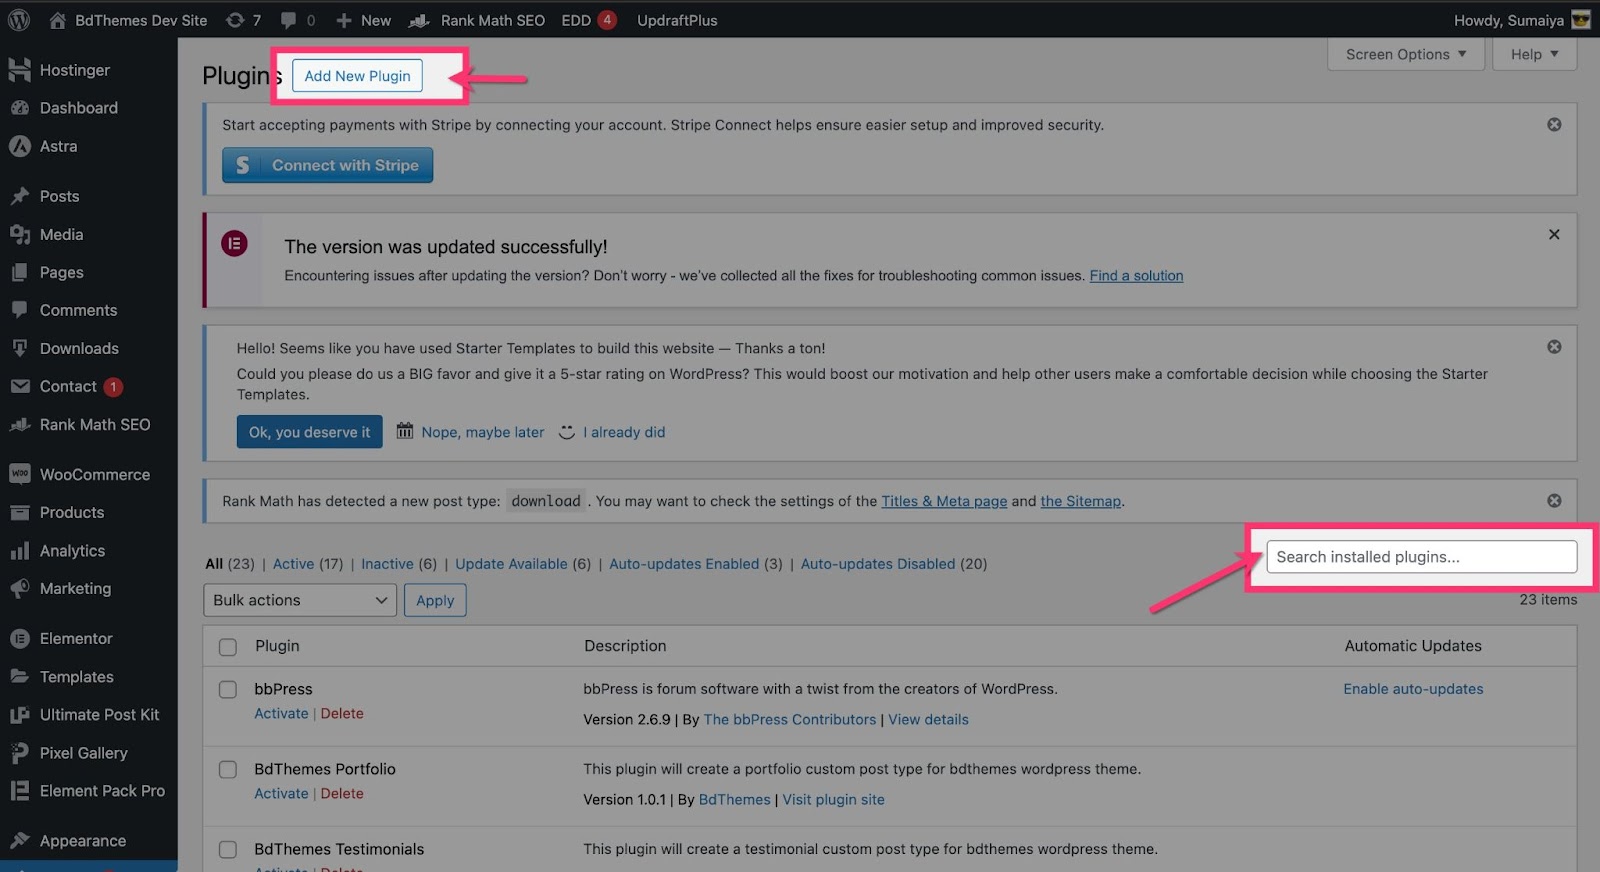
Task: Close the Elementor version updated notice
Action: pyautogui.click(x=1554, y=234)
